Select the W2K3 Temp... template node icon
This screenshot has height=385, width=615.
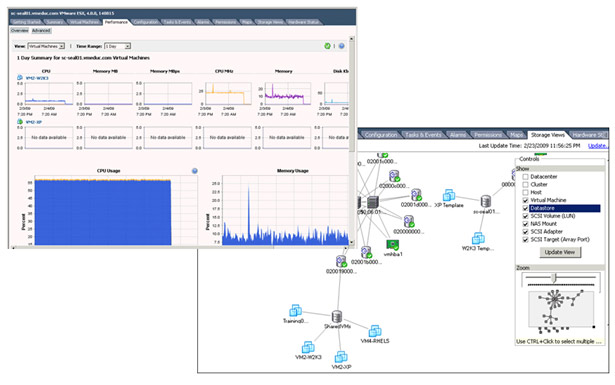click(478, 238)
